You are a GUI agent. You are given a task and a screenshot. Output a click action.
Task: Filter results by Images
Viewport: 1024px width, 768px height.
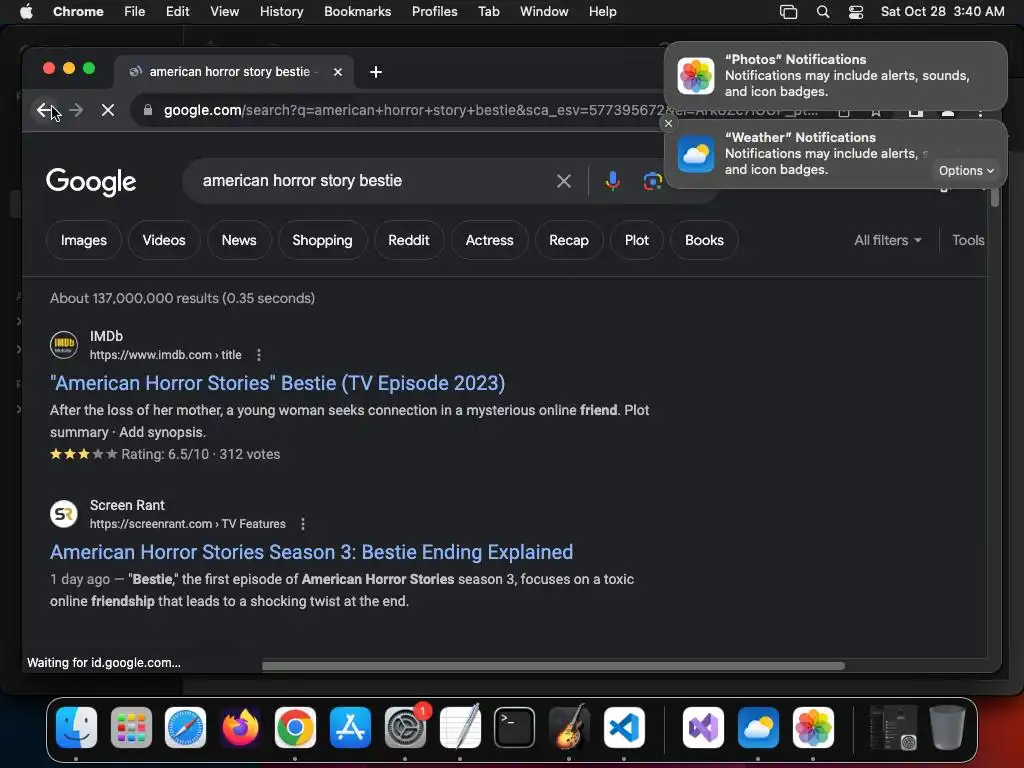coord(84,240)
